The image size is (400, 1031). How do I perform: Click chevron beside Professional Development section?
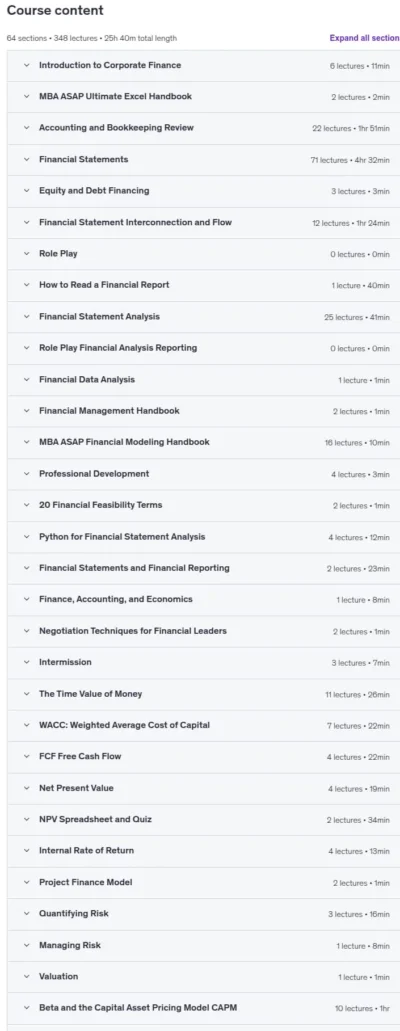pos(26,473)
